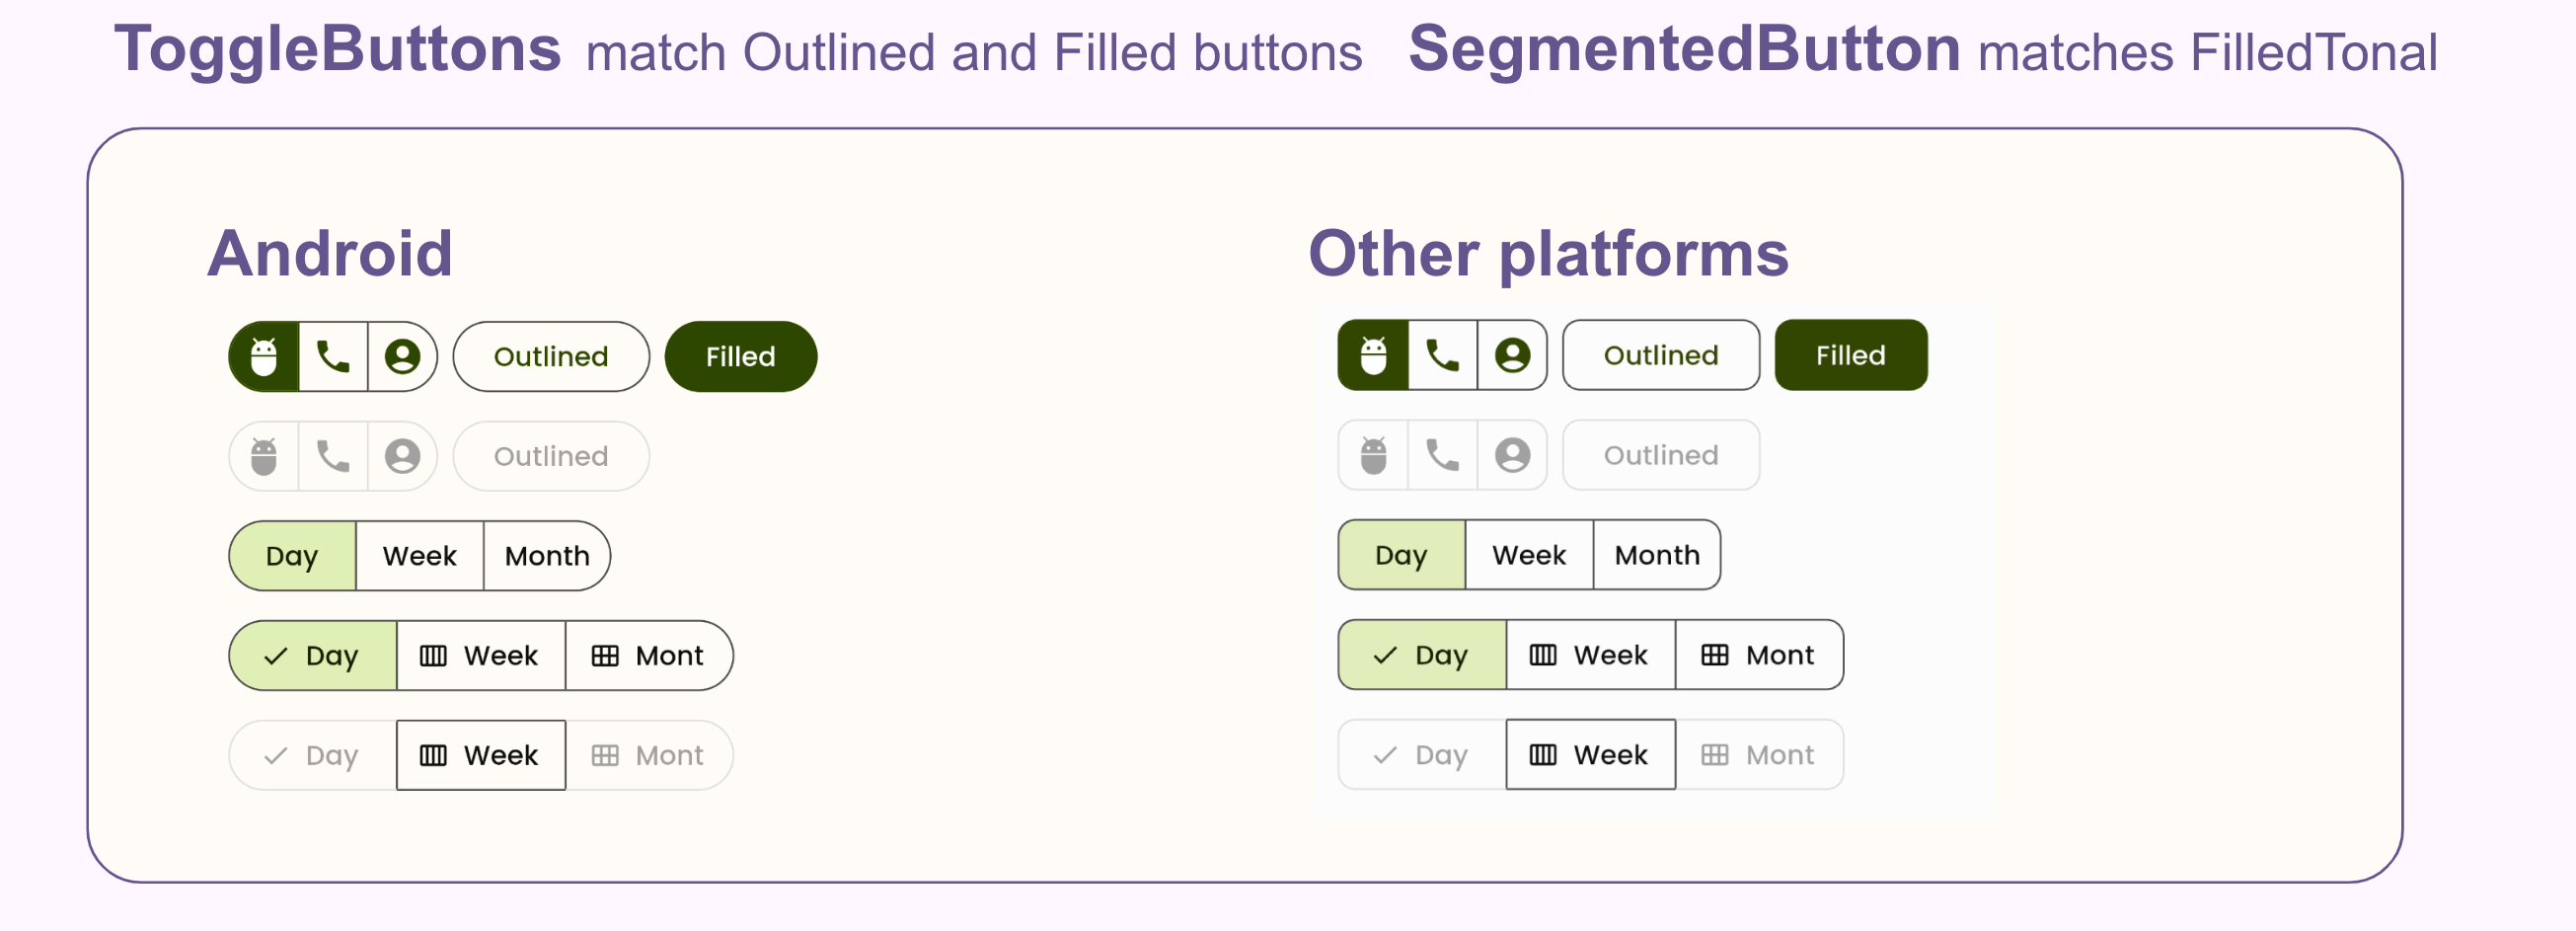This screenshot has width=2576, height=931.
Task: Select Week with column icon in Android
Action: (x=481, y=656)
